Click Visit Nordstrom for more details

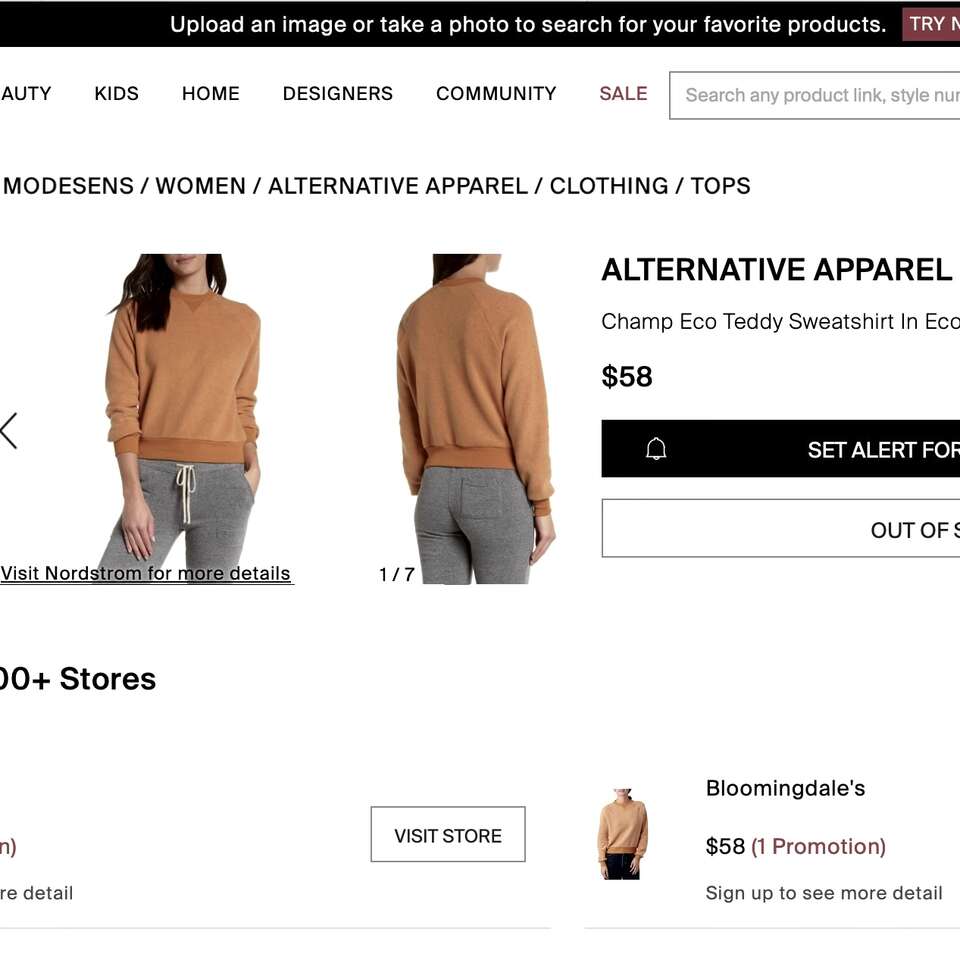(146, 574)
